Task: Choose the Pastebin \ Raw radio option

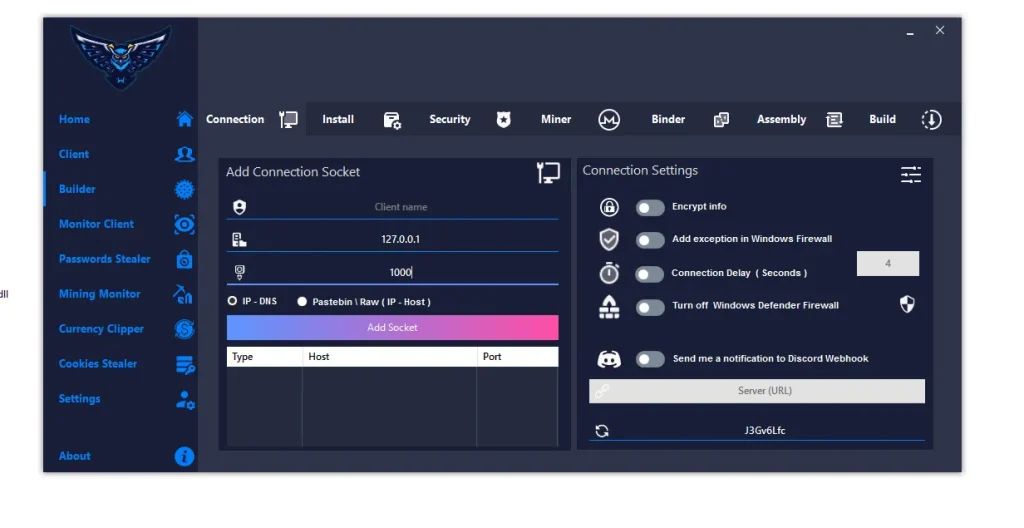Action: [x=302, y=301]
